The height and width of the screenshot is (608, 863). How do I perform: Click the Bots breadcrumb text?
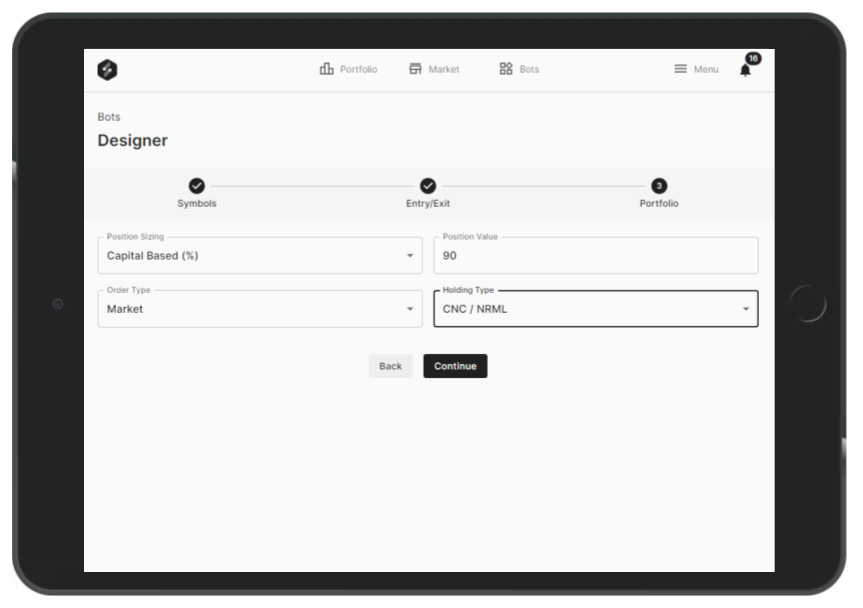click(109, 117)
